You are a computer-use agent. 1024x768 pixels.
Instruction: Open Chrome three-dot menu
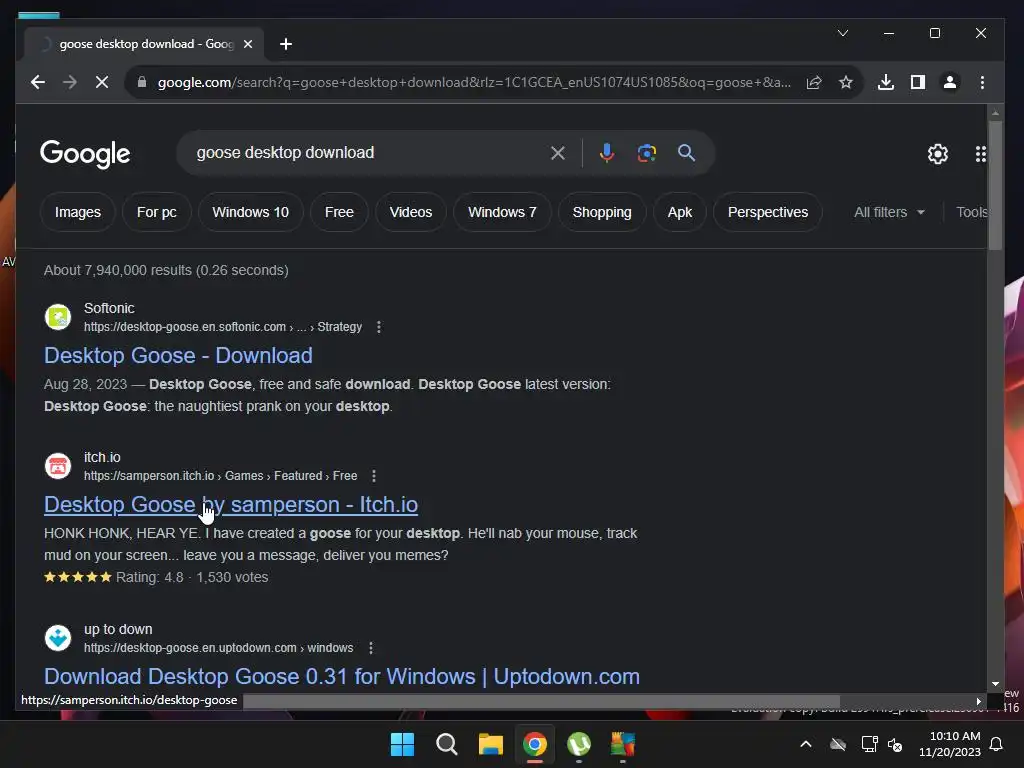[x=982, y=82]
